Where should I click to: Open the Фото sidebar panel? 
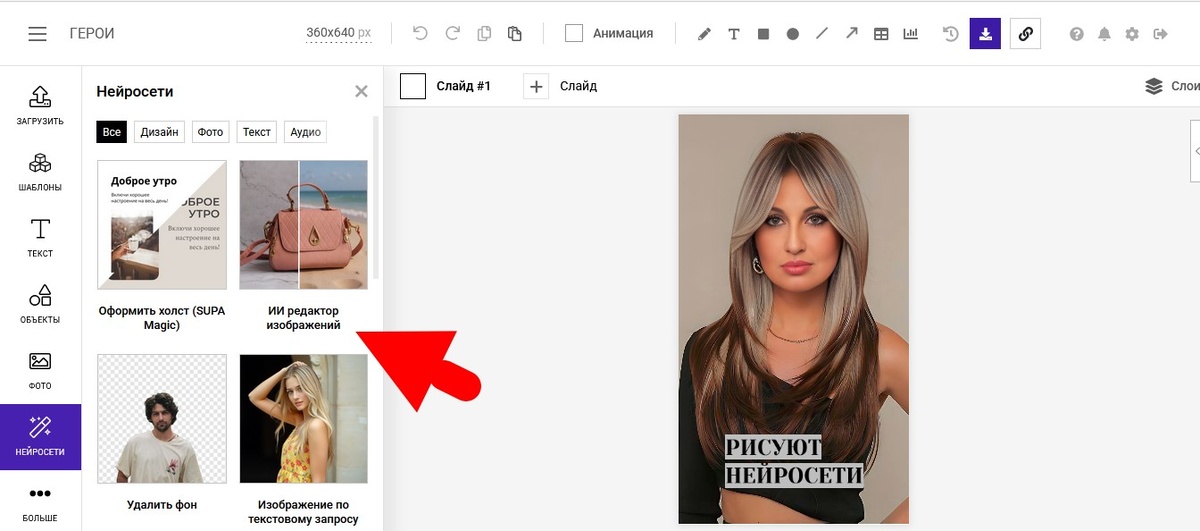(40, 369)
